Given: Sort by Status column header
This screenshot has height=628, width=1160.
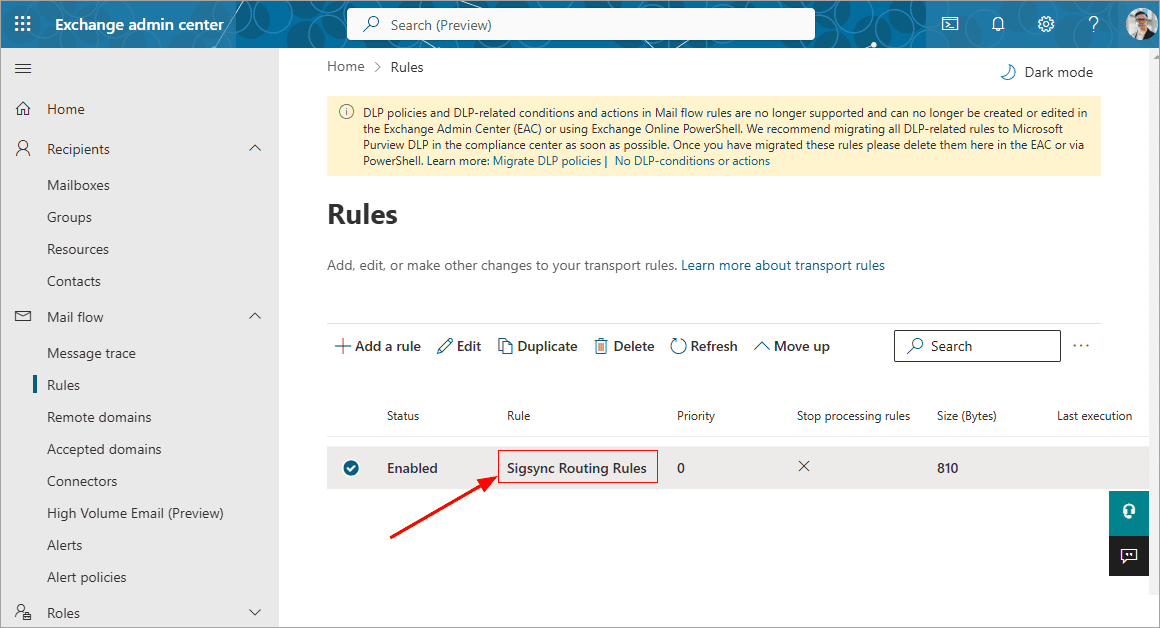Looking at the screenshot, I should coord(403,416).
